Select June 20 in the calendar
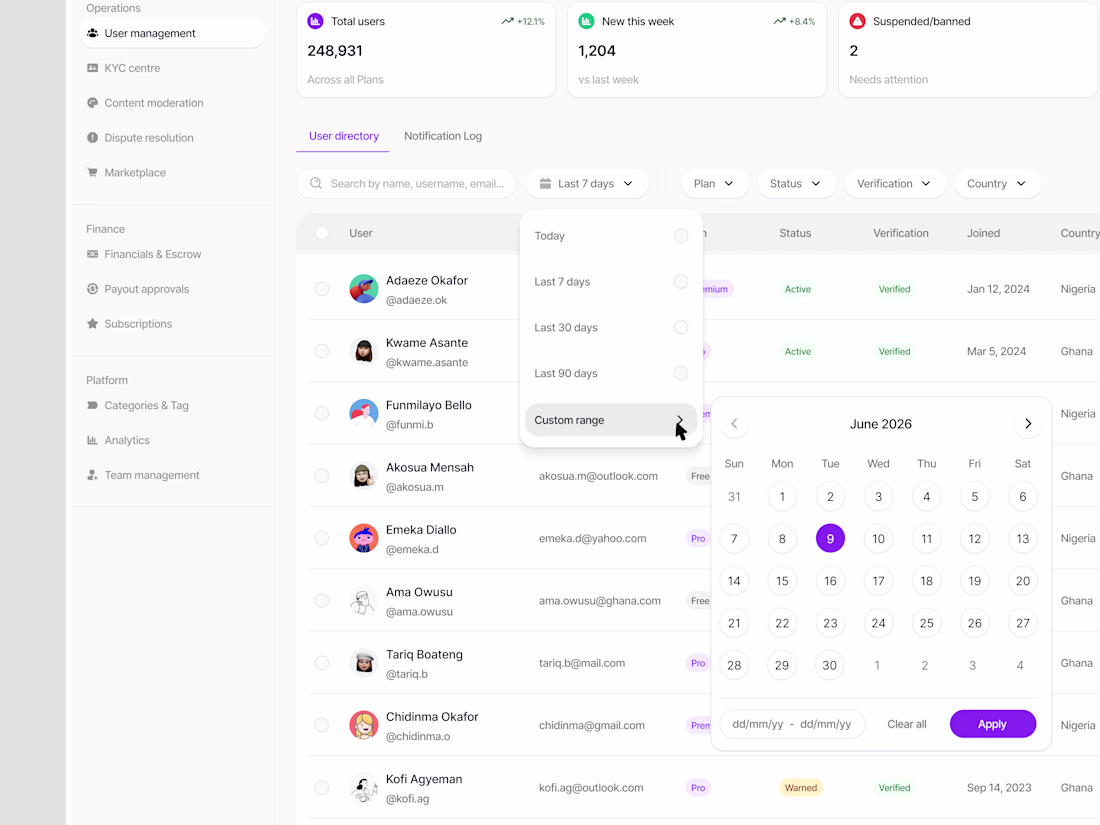1100x825 pixels. pos(1023,581)
